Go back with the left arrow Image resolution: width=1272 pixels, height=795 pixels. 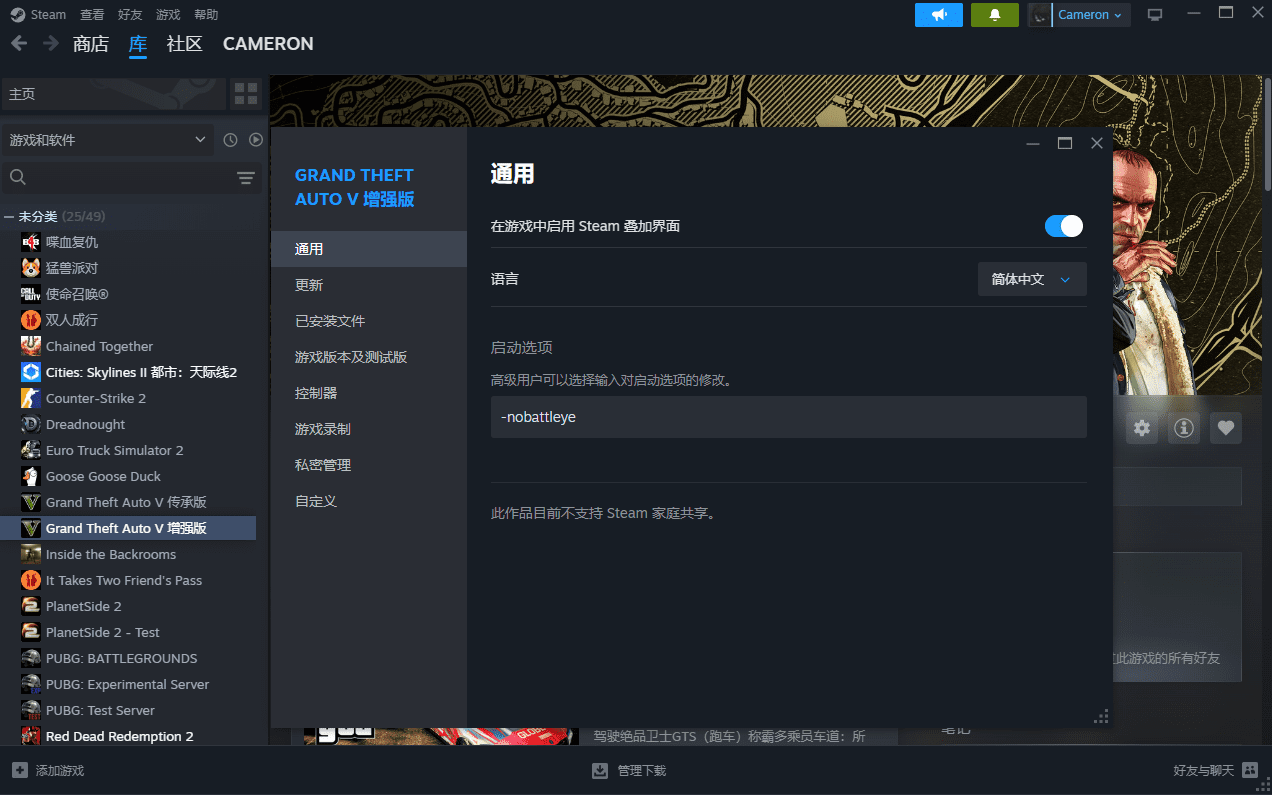click(20, 43)
